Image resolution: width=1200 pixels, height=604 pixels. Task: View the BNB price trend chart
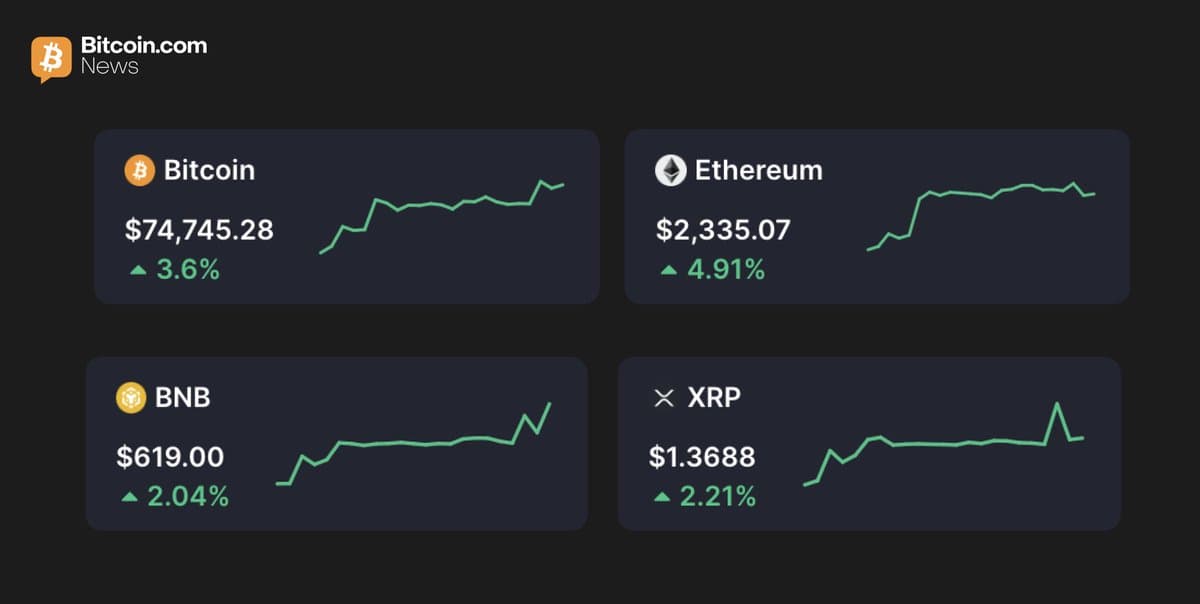(x=414, y=444)
